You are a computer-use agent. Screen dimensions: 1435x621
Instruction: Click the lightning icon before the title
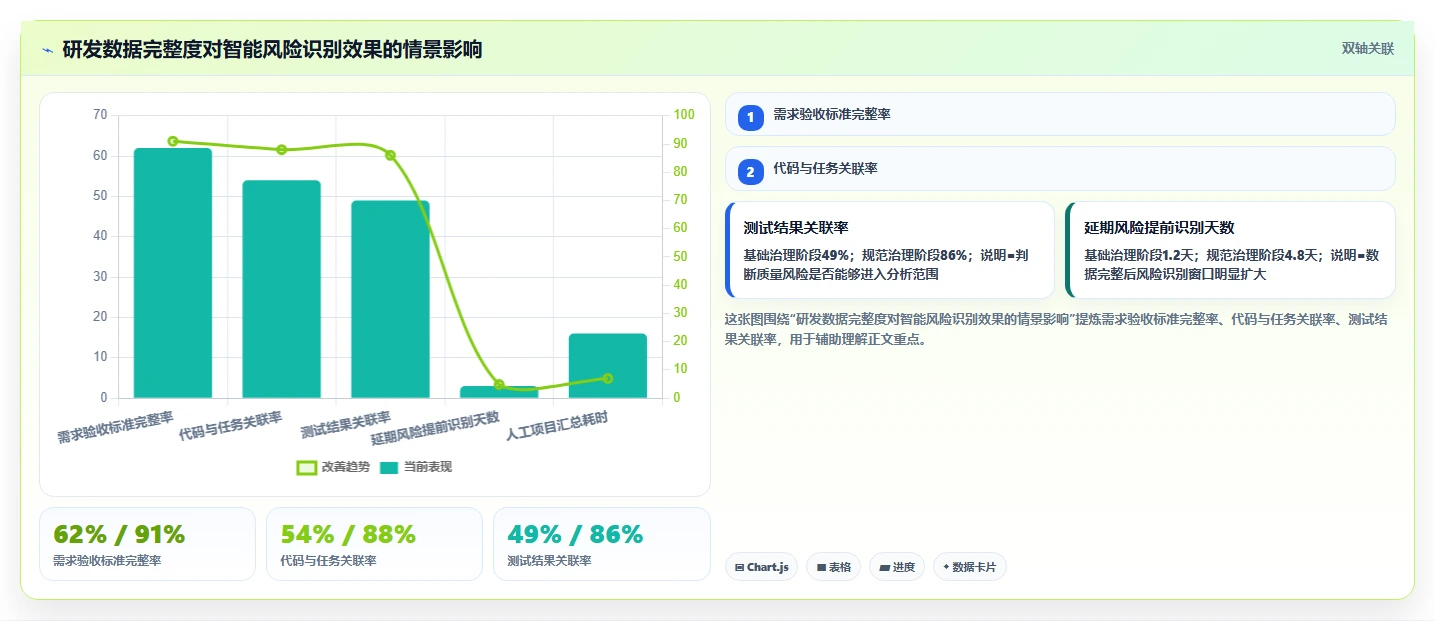coord(47,50)
